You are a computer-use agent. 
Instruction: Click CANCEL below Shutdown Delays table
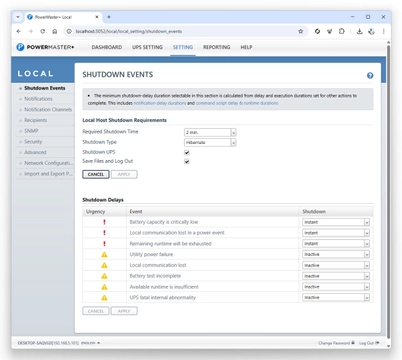point(96,311)
